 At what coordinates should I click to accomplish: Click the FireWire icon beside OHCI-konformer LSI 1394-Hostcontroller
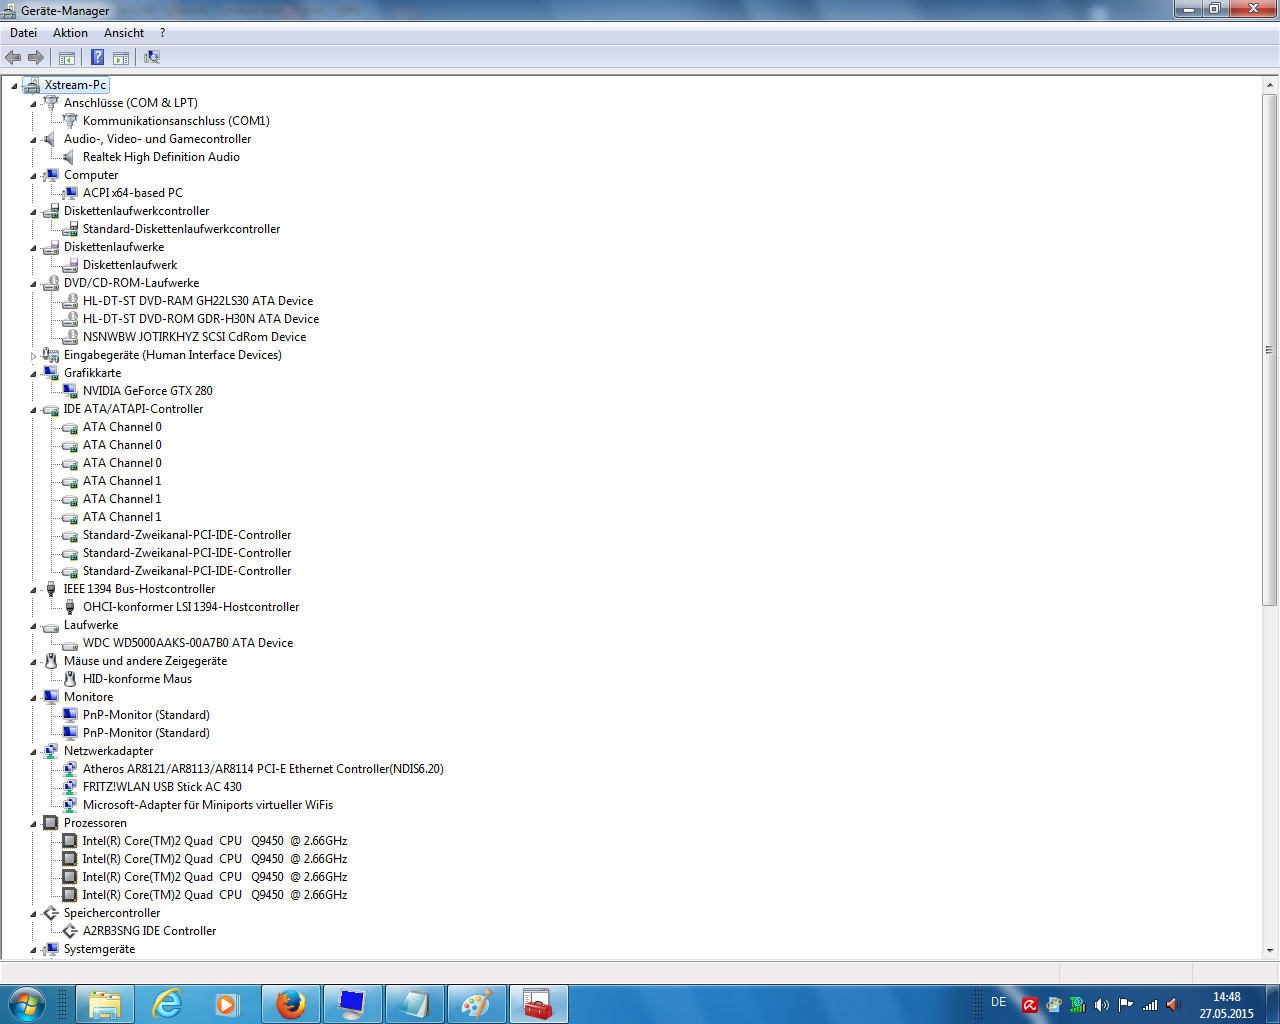click(x=70, y=607)
